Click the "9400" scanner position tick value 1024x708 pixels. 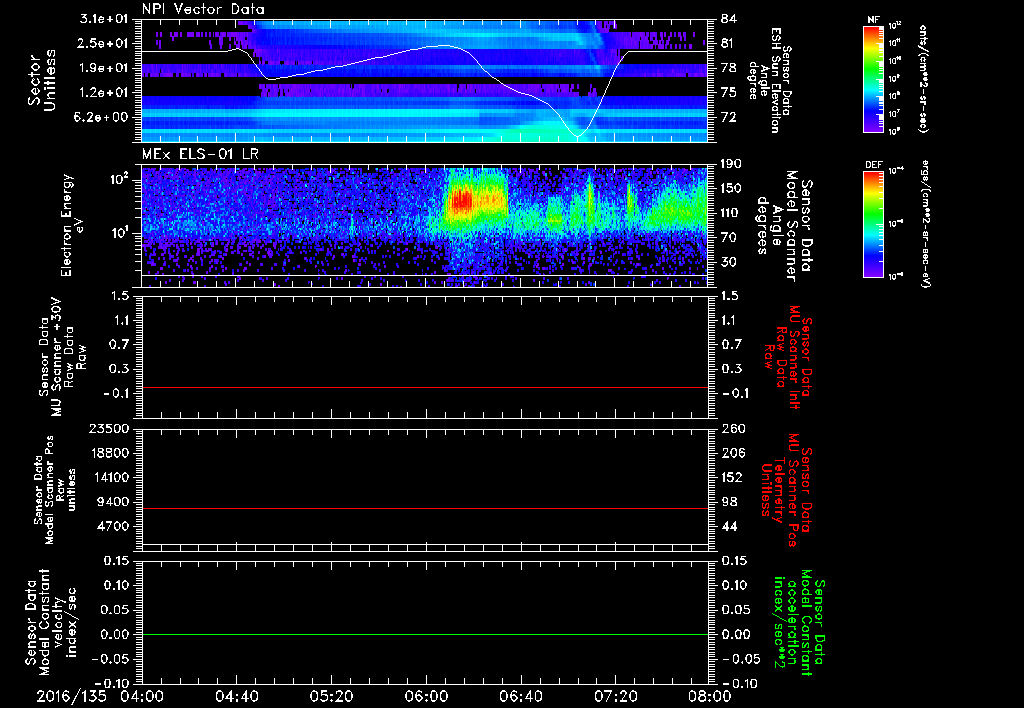click(x=114, y=502)
